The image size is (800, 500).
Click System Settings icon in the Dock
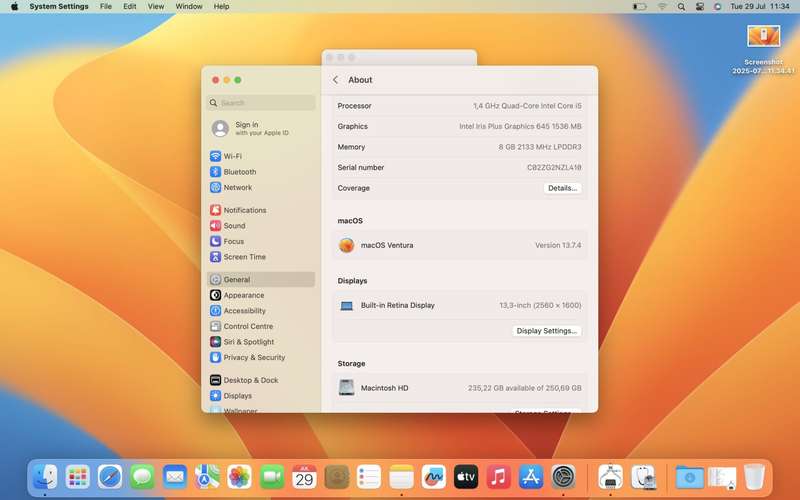coord(563,477)
